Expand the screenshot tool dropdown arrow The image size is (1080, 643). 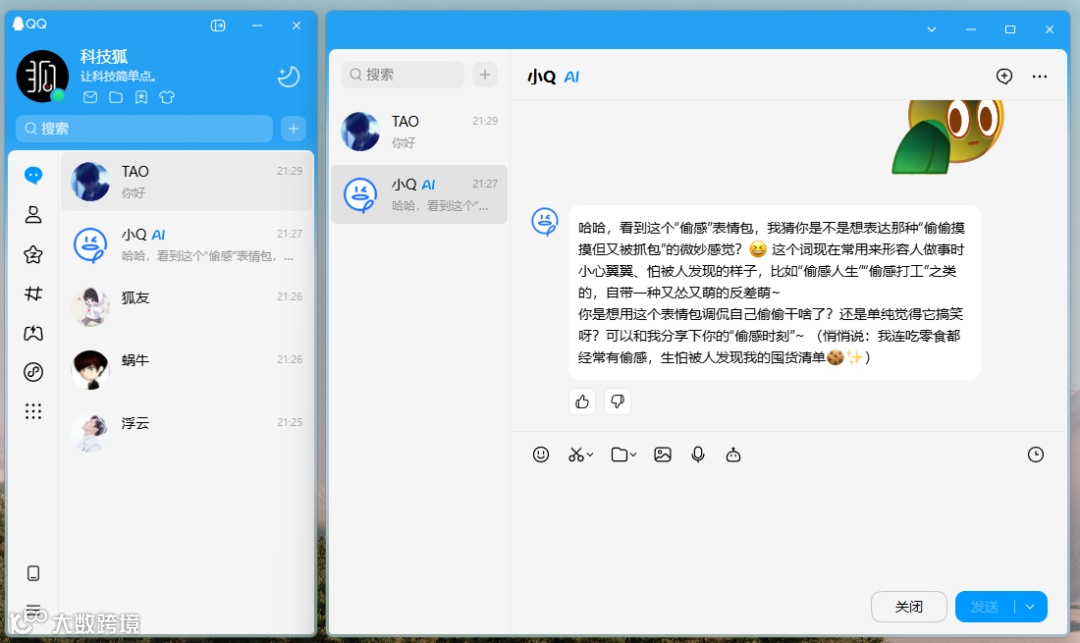click(590, 454)
